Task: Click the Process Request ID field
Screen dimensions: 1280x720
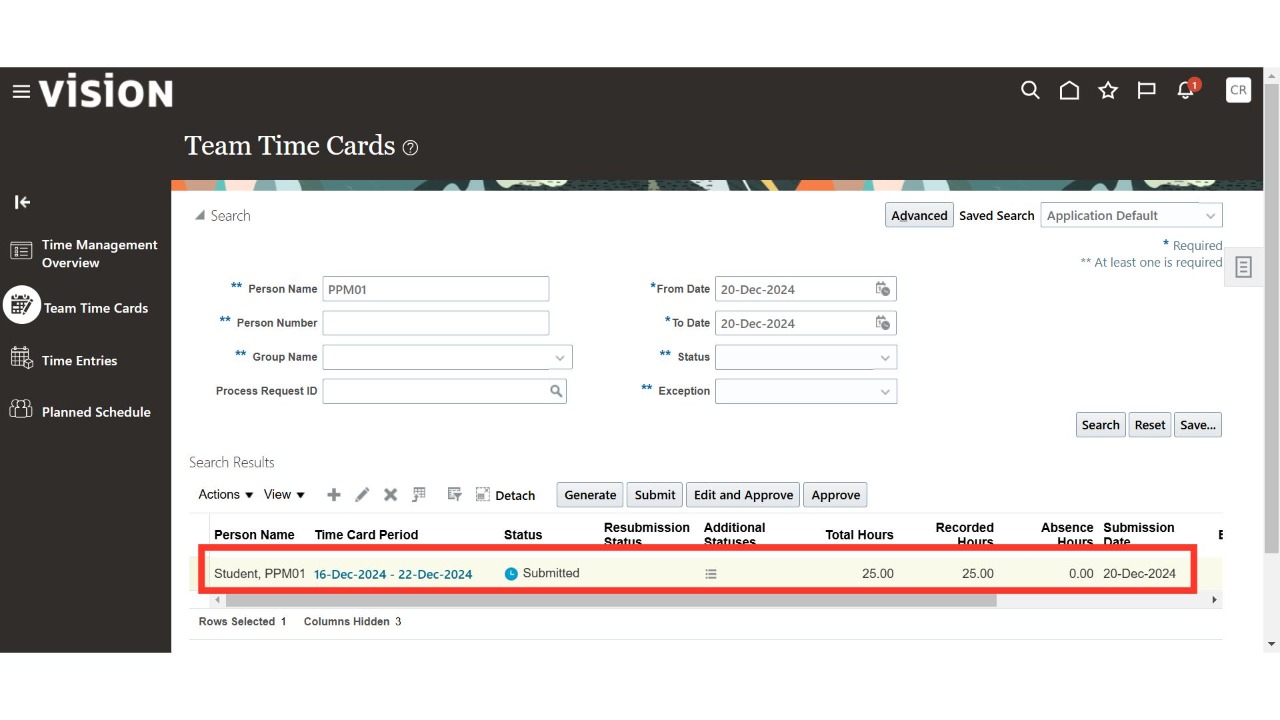Action: point(434,391)
